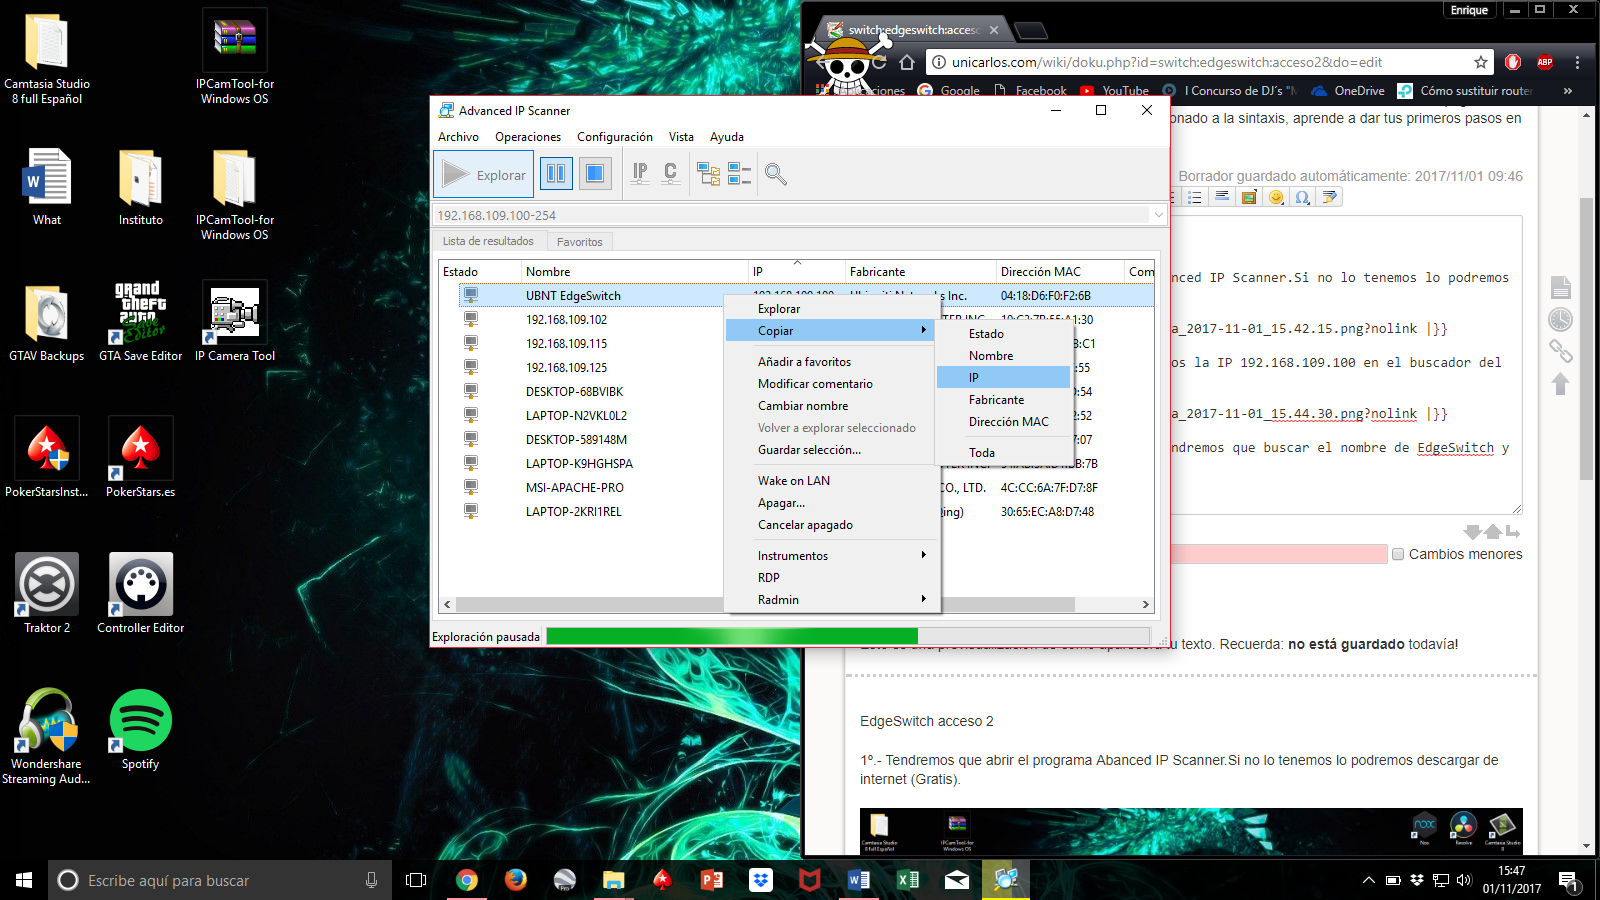Select IP in the Copiar submenu

coord(1003,378)
